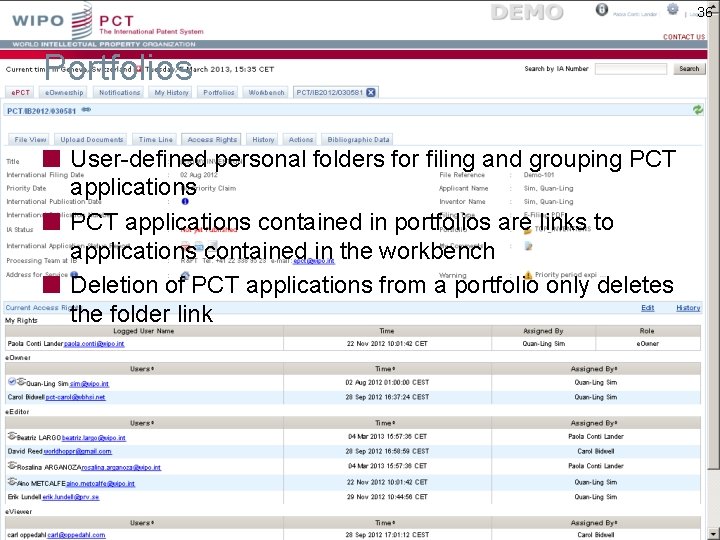Switch to the Workbench tab

266,92
